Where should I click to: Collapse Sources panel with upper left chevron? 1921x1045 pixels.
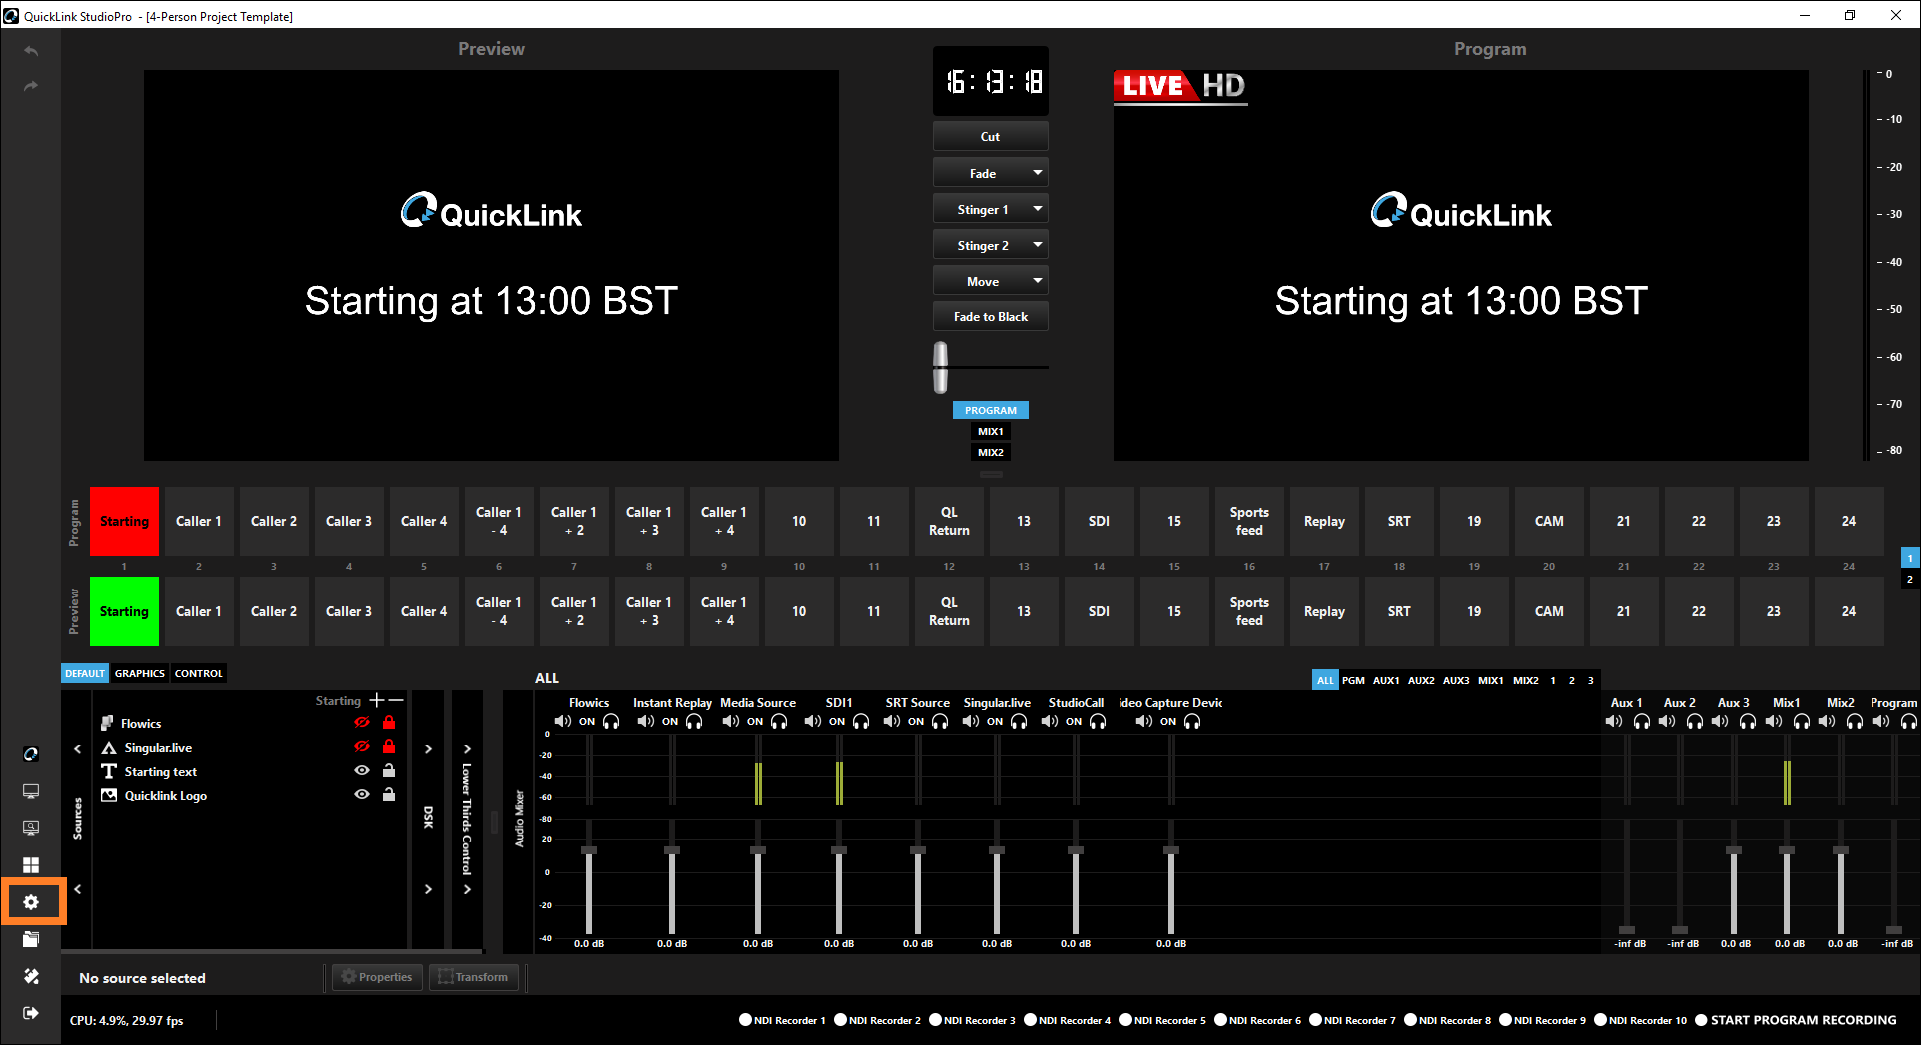(x=78, y=748)
